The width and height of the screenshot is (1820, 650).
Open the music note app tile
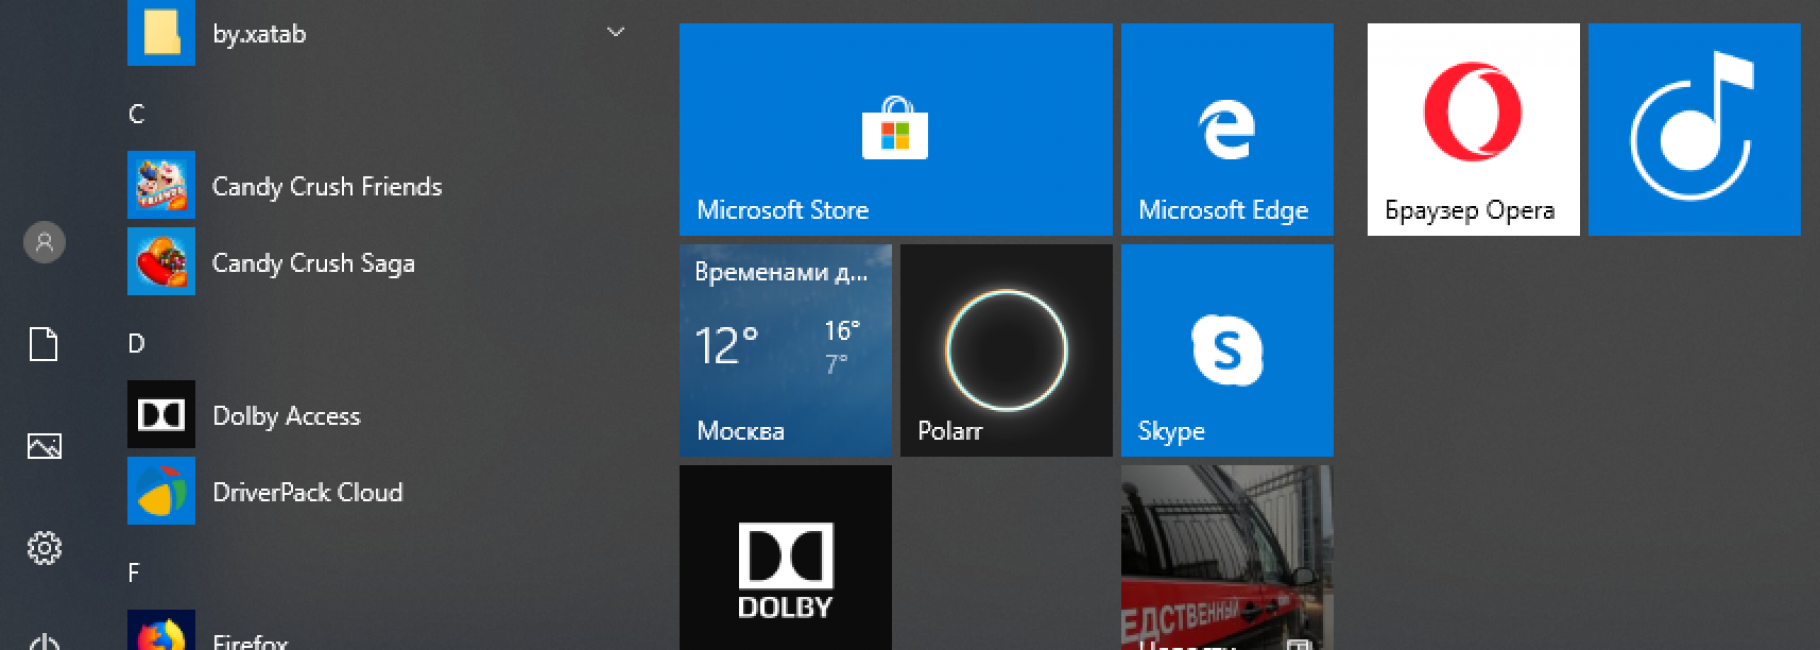tap(1693, 129)
